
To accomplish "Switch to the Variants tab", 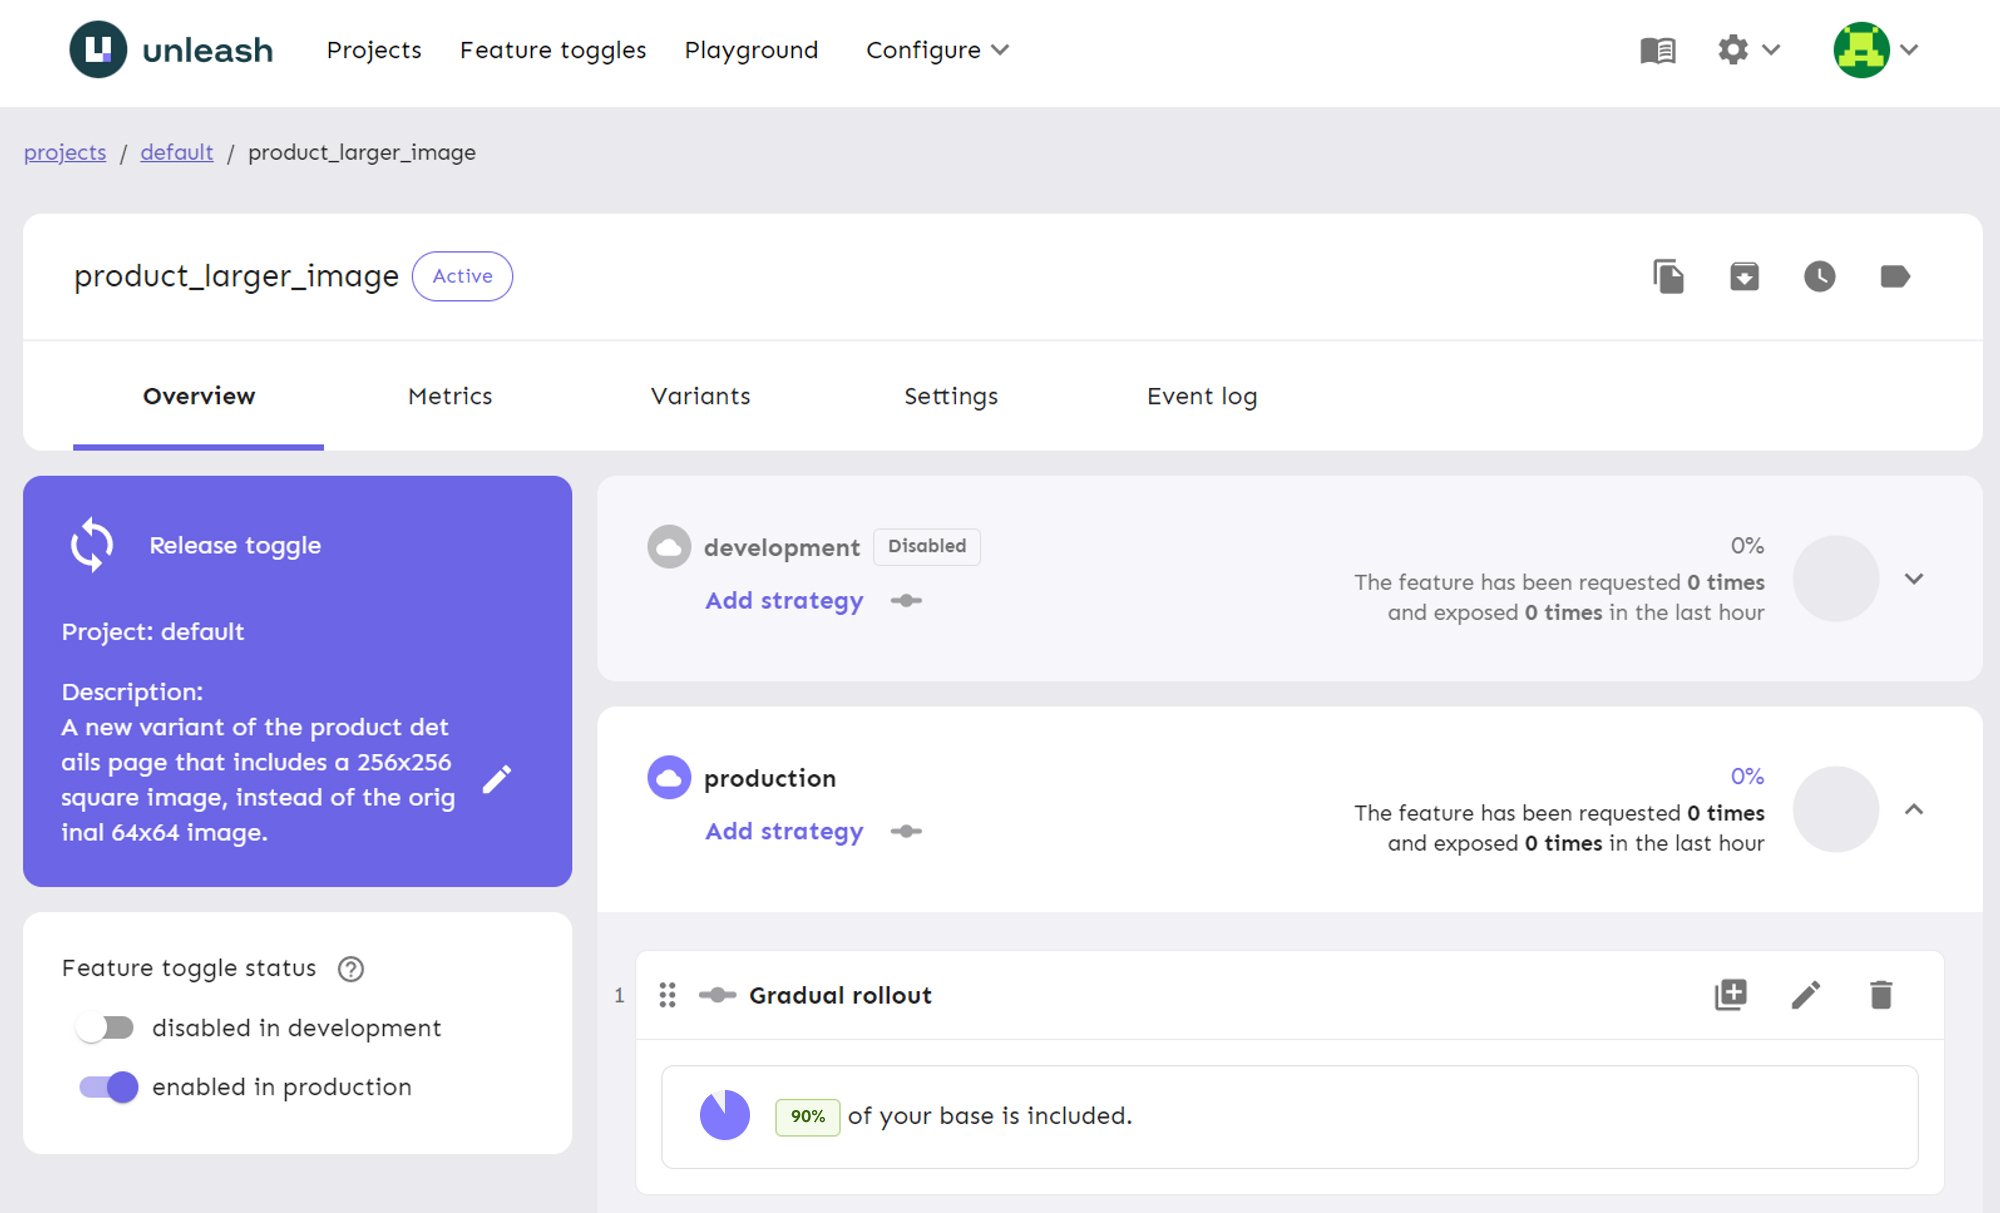I will click(700, 396).
